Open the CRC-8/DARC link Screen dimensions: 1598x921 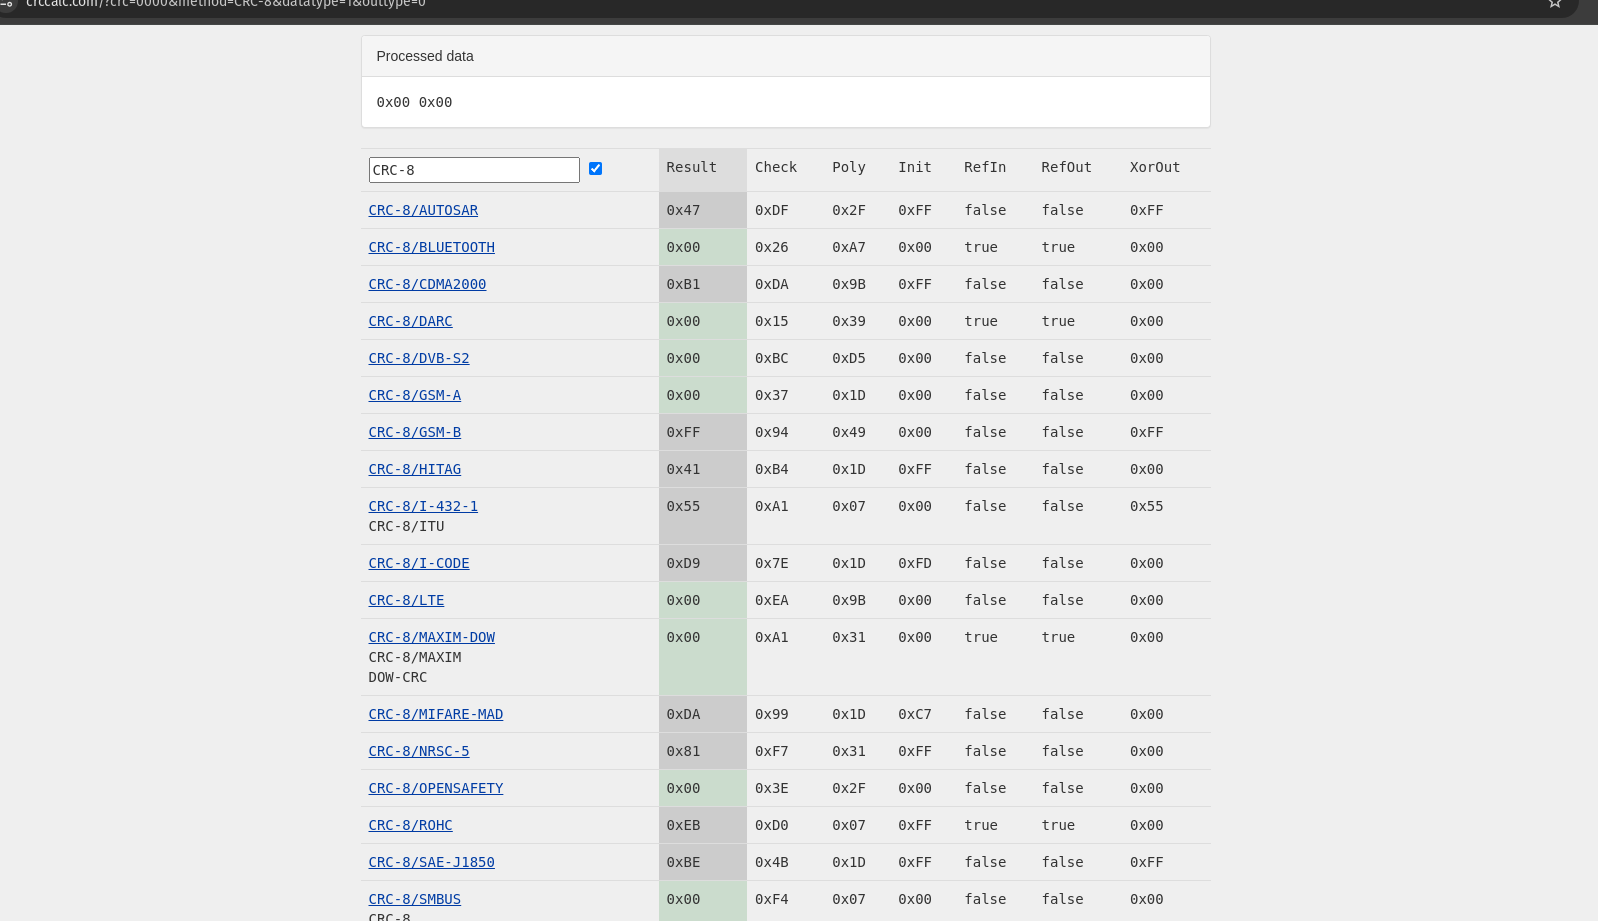[410, 321]
